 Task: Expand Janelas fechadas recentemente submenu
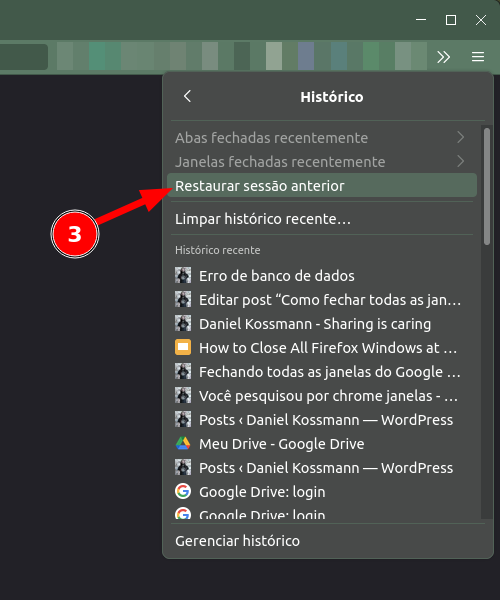[x=322, y=162]
